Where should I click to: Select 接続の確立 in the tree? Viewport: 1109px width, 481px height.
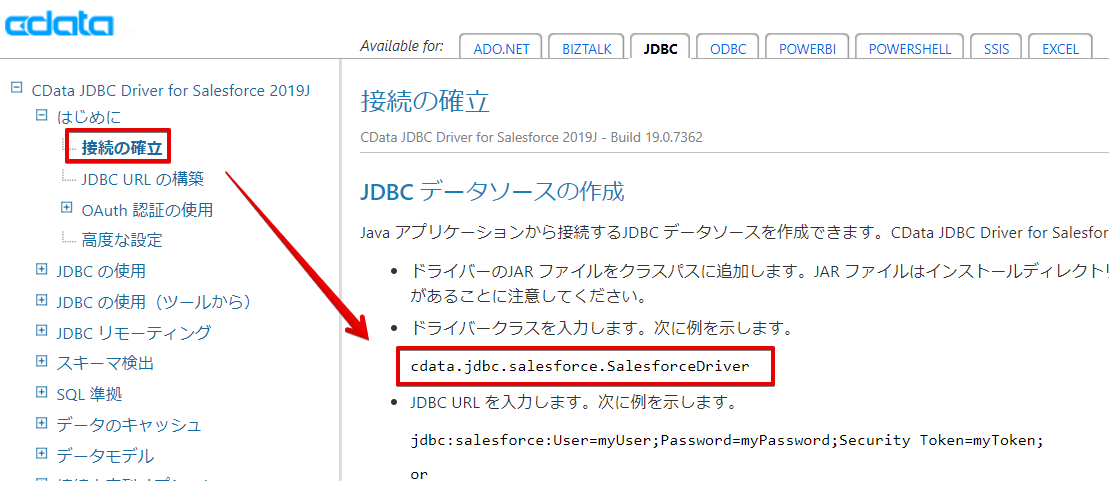(x=122, y=149)
